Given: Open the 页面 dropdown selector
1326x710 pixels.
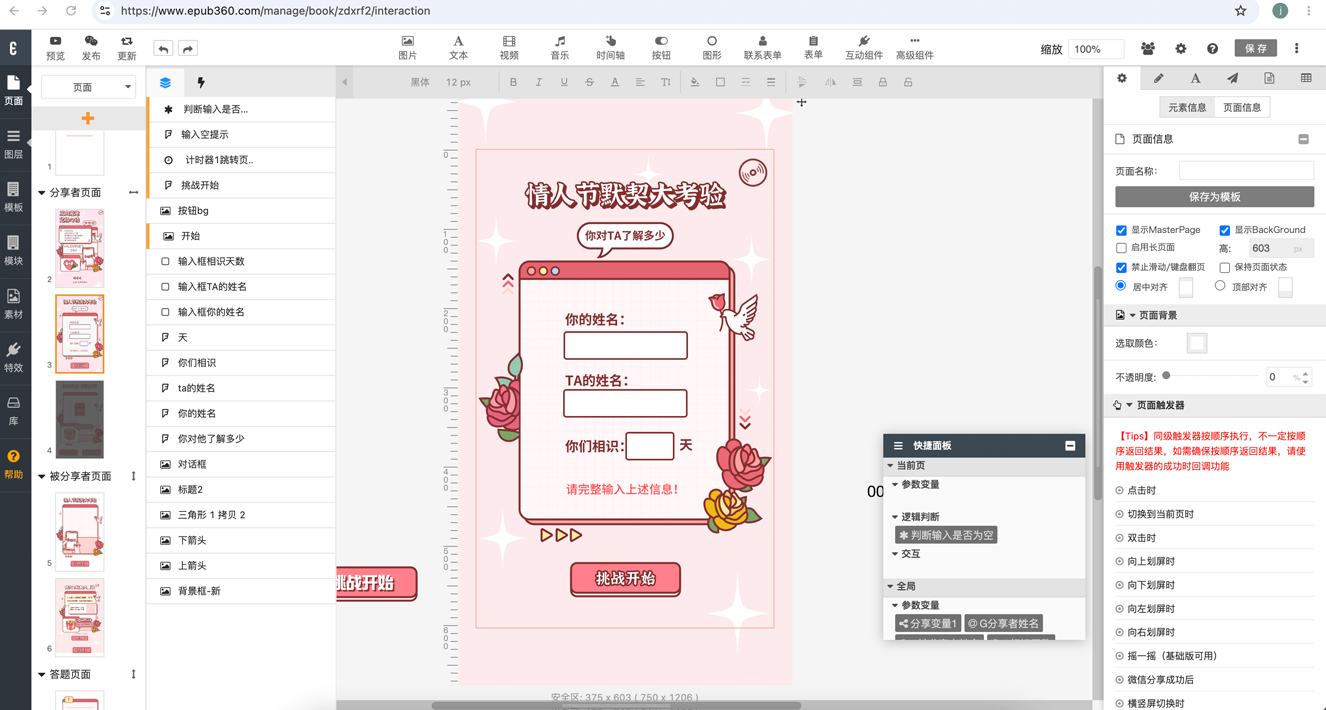Looking at the screenshot, I should click(88, 87).
